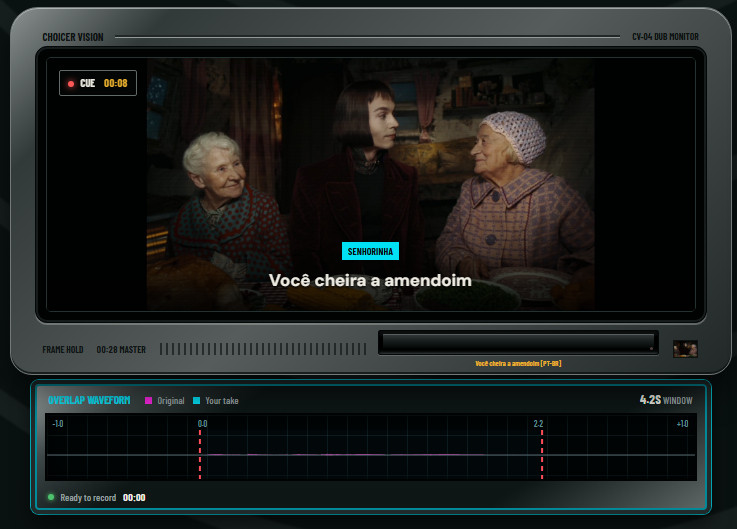Screen dimensions: 737x529
Task: Select the SENHORINHA character label
Action: (370, 251)
